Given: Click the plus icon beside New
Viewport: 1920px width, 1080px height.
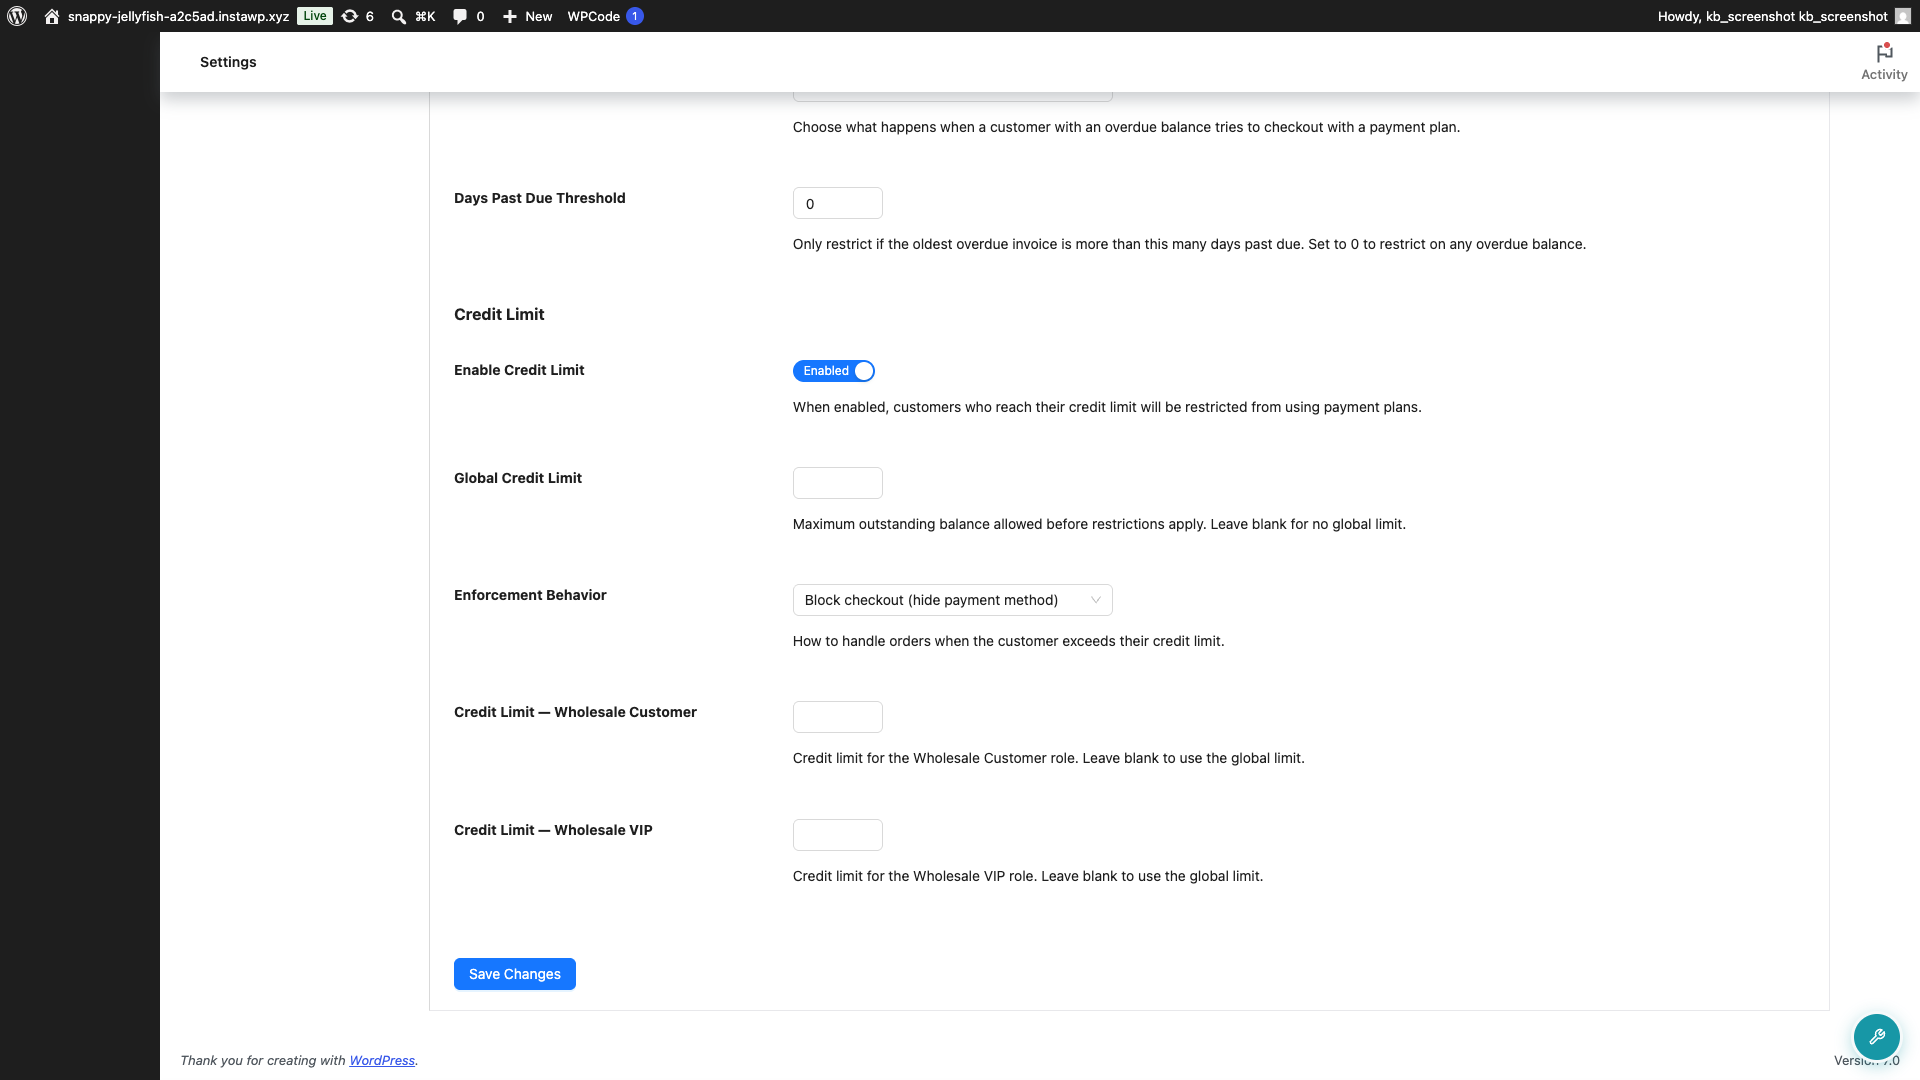Looking at the screenshot, I should click(x=509, y=16).
